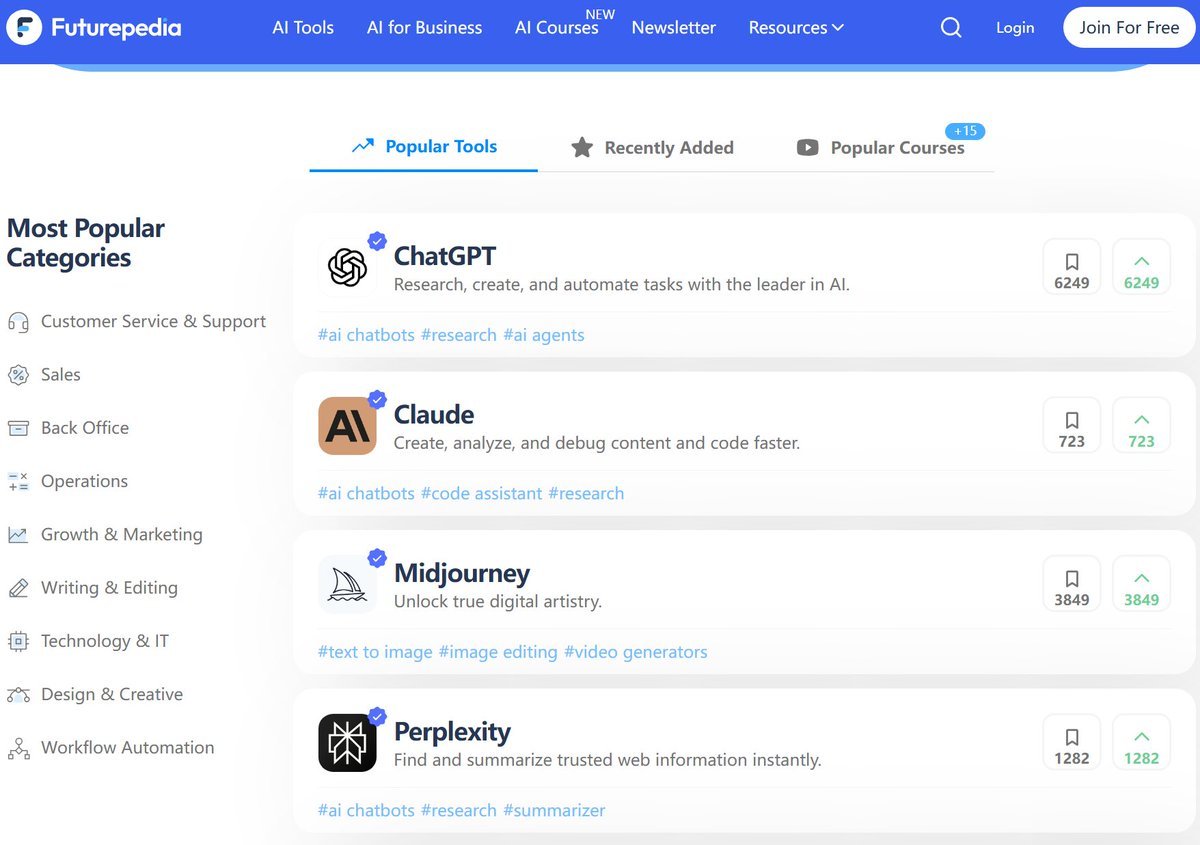Click the Join For Free button
Screen dimensions: 1200x845
1129,28
